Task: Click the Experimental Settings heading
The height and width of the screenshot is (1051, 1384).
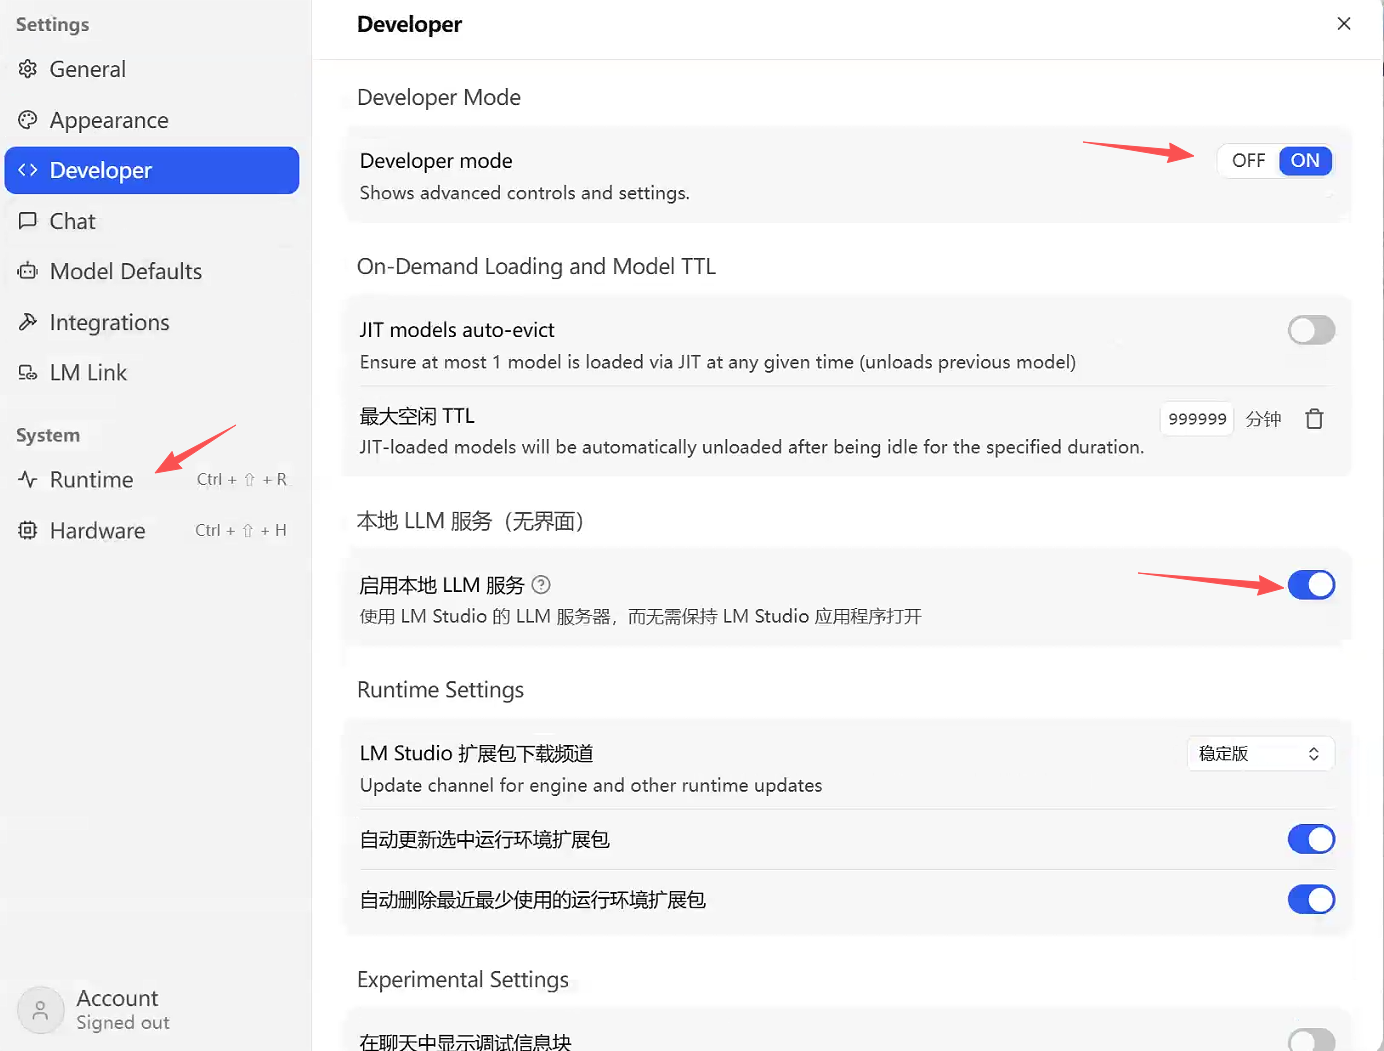Action: point(463,979)
